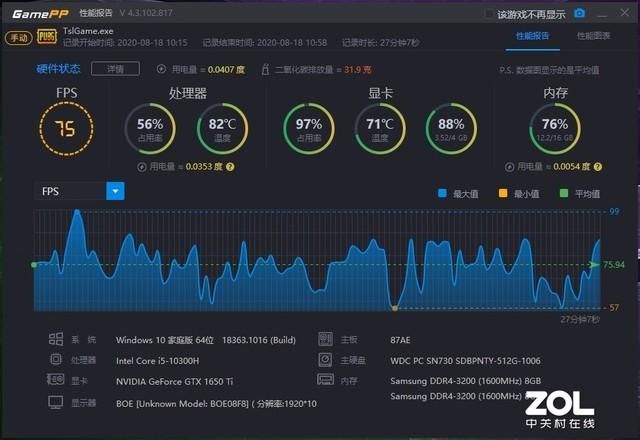Click the GPU memory 88% gauge
This screenshot has height=440, width=640.
[x=451, y=129]
